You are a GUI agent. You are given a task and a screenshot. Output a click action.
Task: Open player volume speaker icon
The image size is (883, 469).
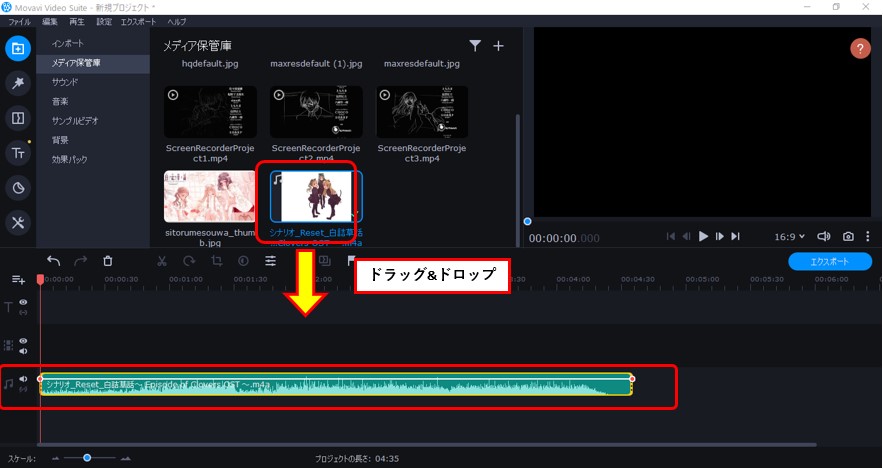pos(823,236)
